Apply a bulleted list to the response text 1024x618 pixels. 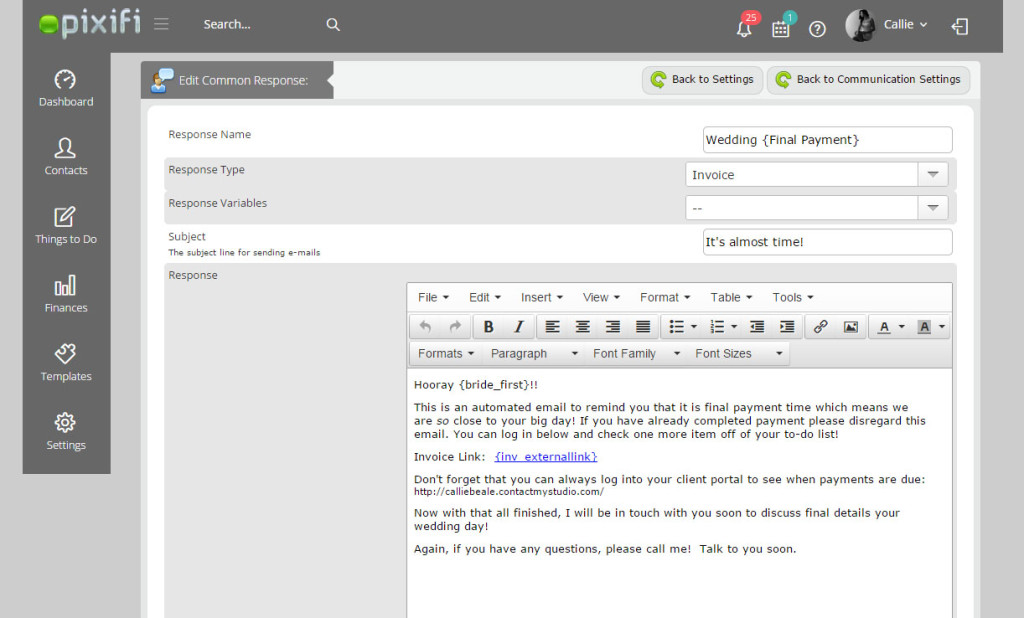676,326
